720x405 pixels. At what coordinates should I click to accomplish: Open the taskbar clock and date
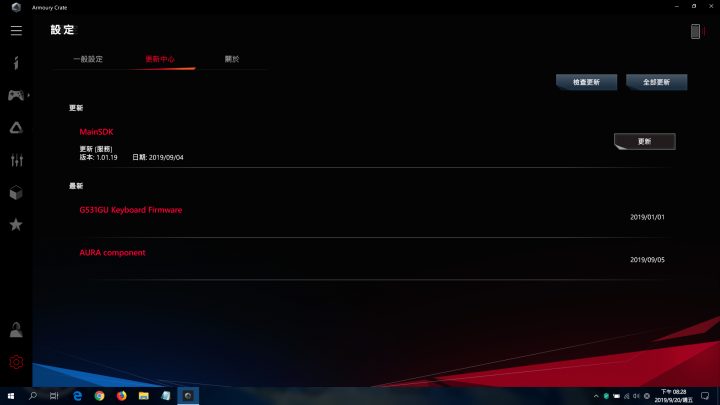[x=674, y=396]
